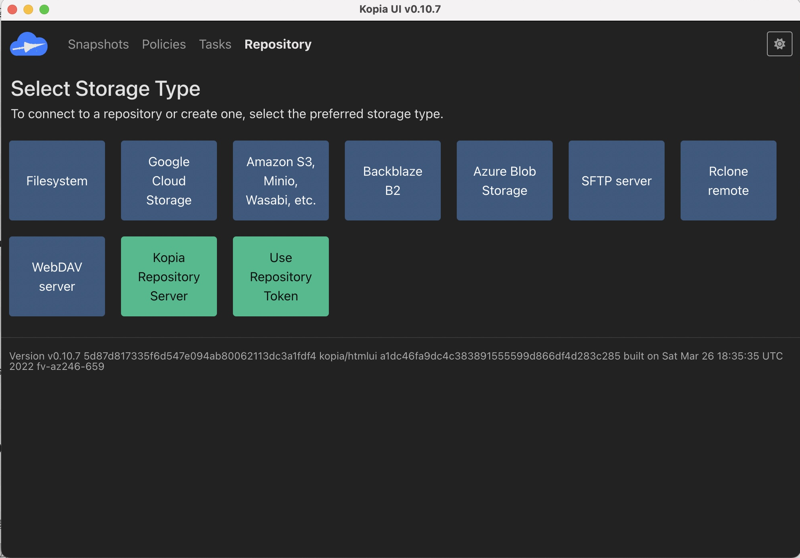Toggle theme via the sun icon button
800x558 pixels.
[779, 44]
